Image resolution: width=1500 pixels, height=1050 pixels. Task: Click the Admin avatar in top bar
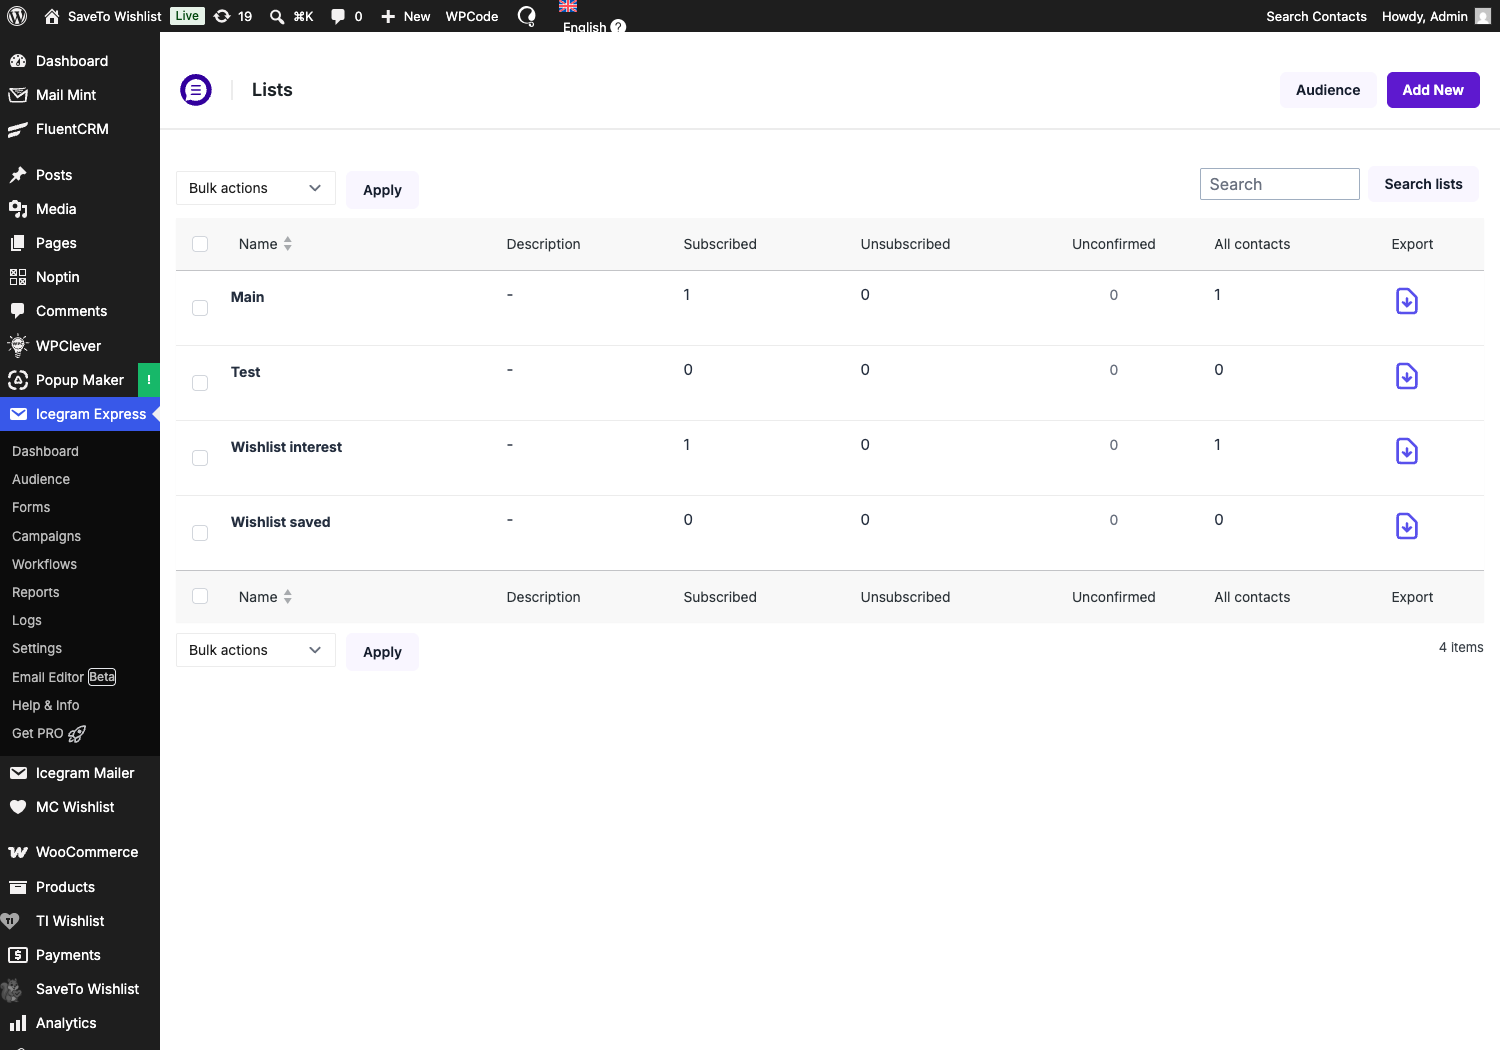pos(1483,16)
